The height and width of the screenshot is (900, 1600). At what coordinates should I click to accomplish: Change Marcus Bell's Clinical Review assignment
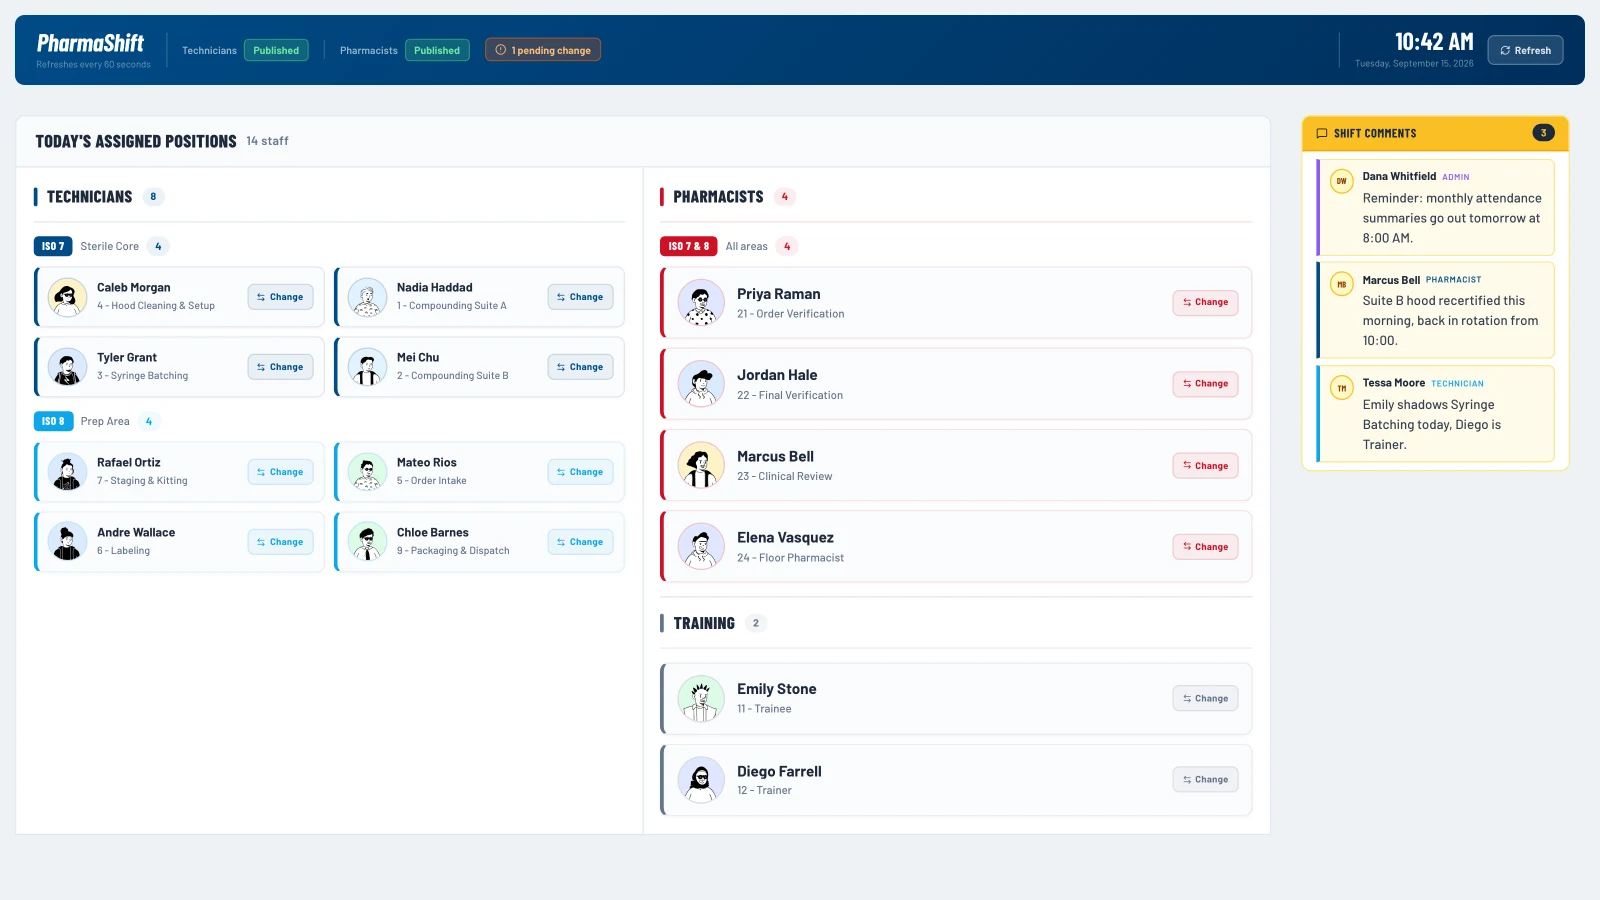tap(1205, 466)
